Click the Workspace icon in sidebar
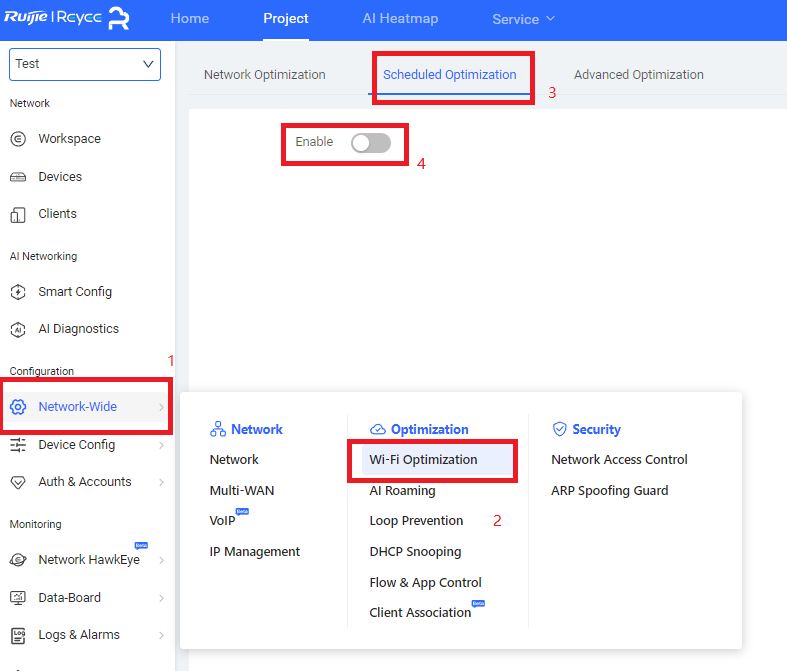Screen dimensions: 787x671 (x=18, y=139)
